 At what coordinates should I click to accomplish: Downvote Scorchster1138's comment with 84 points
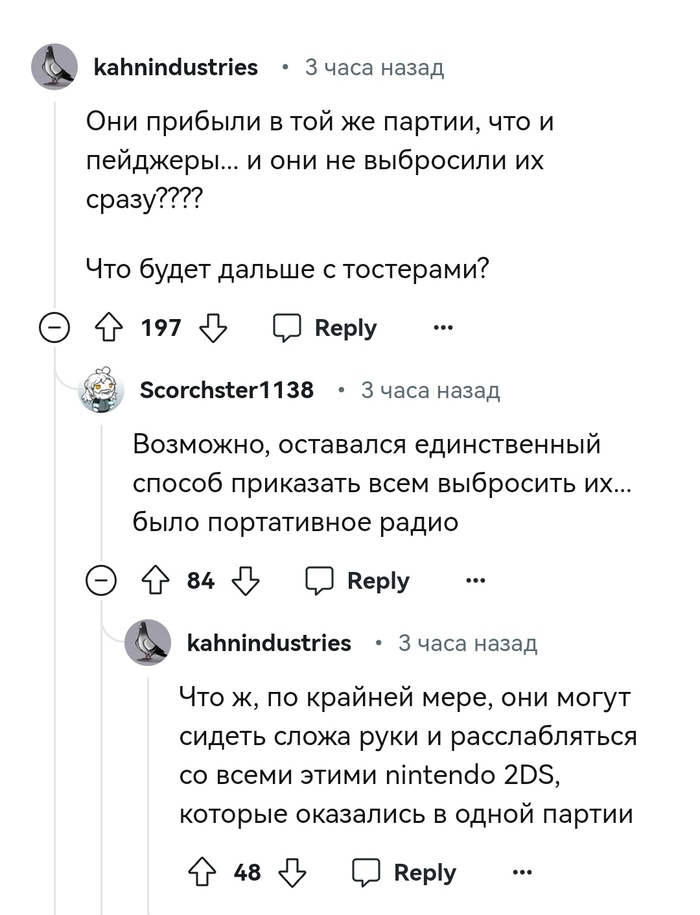click(x=246, y=581)
